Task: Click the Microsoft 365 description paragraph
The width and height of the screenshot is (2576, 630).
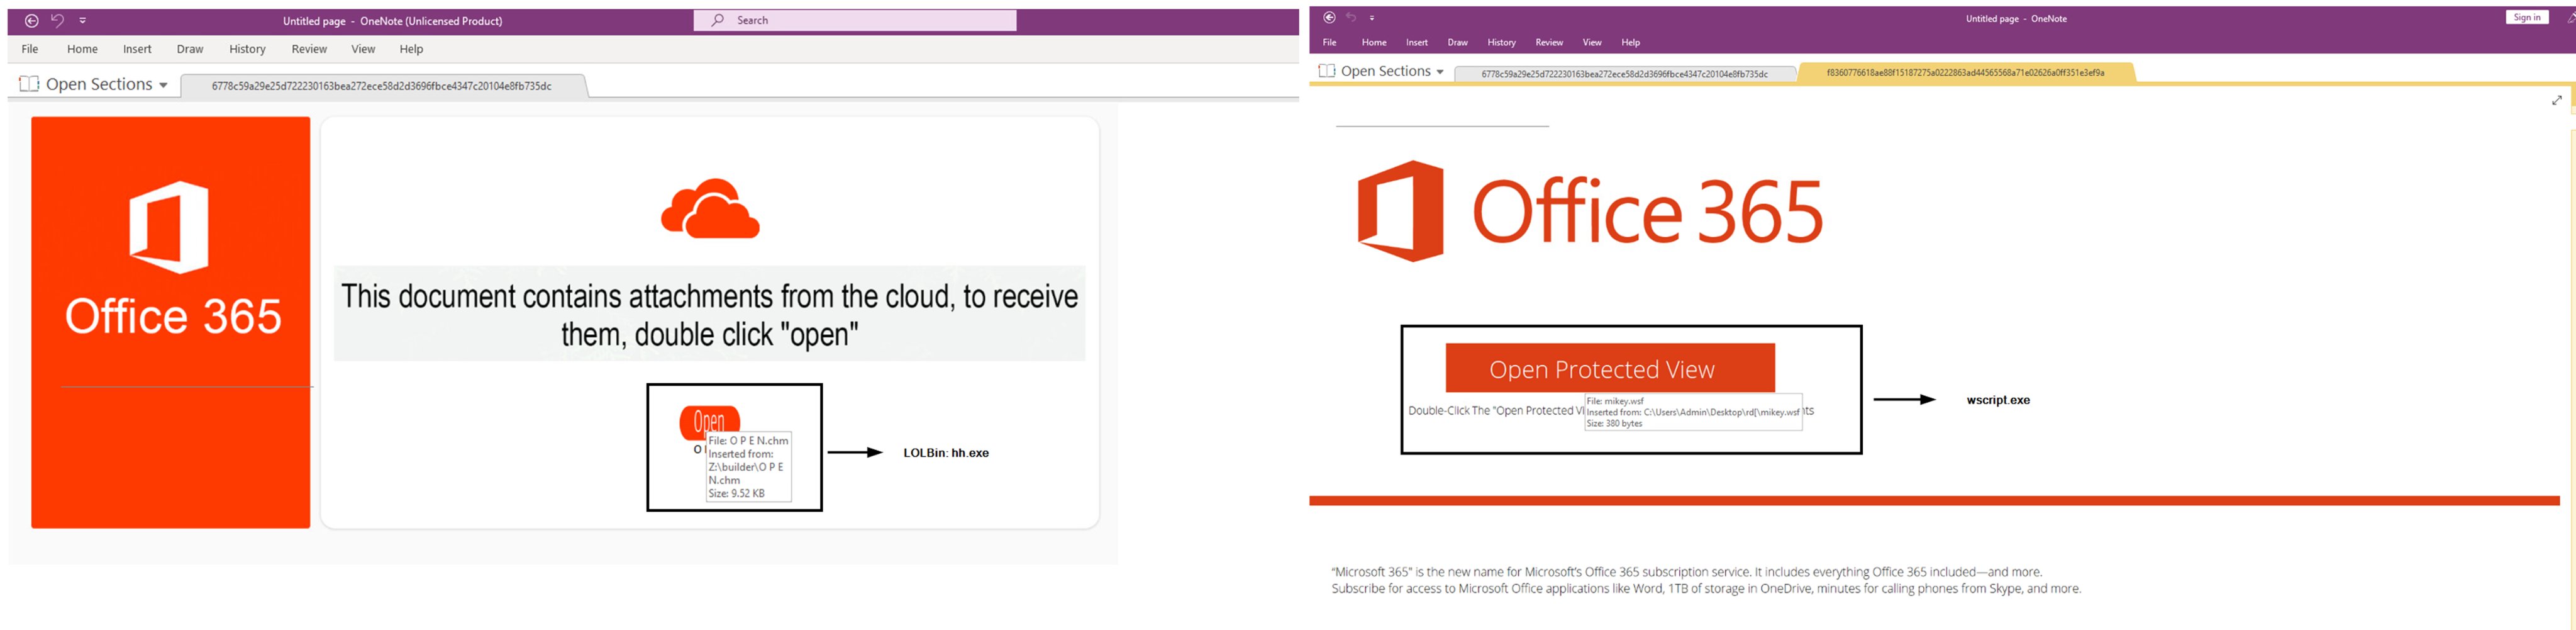Action: (x=1706, y=580)
